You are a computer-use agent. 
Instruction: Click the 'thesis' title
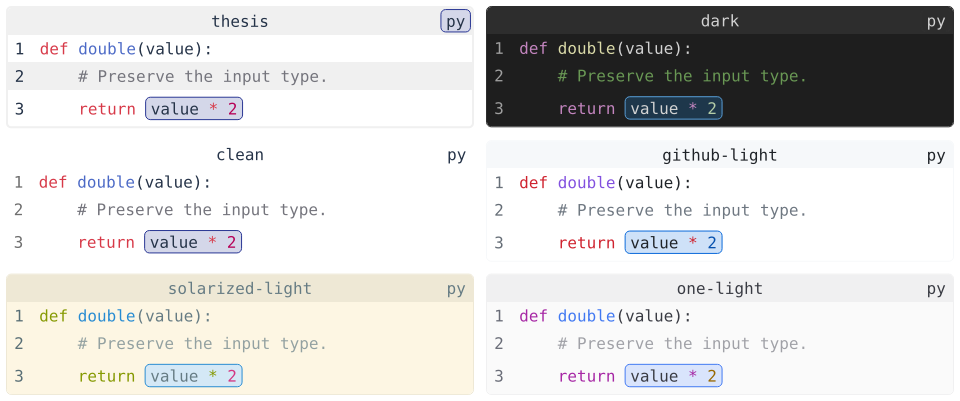tap(240, 21)
